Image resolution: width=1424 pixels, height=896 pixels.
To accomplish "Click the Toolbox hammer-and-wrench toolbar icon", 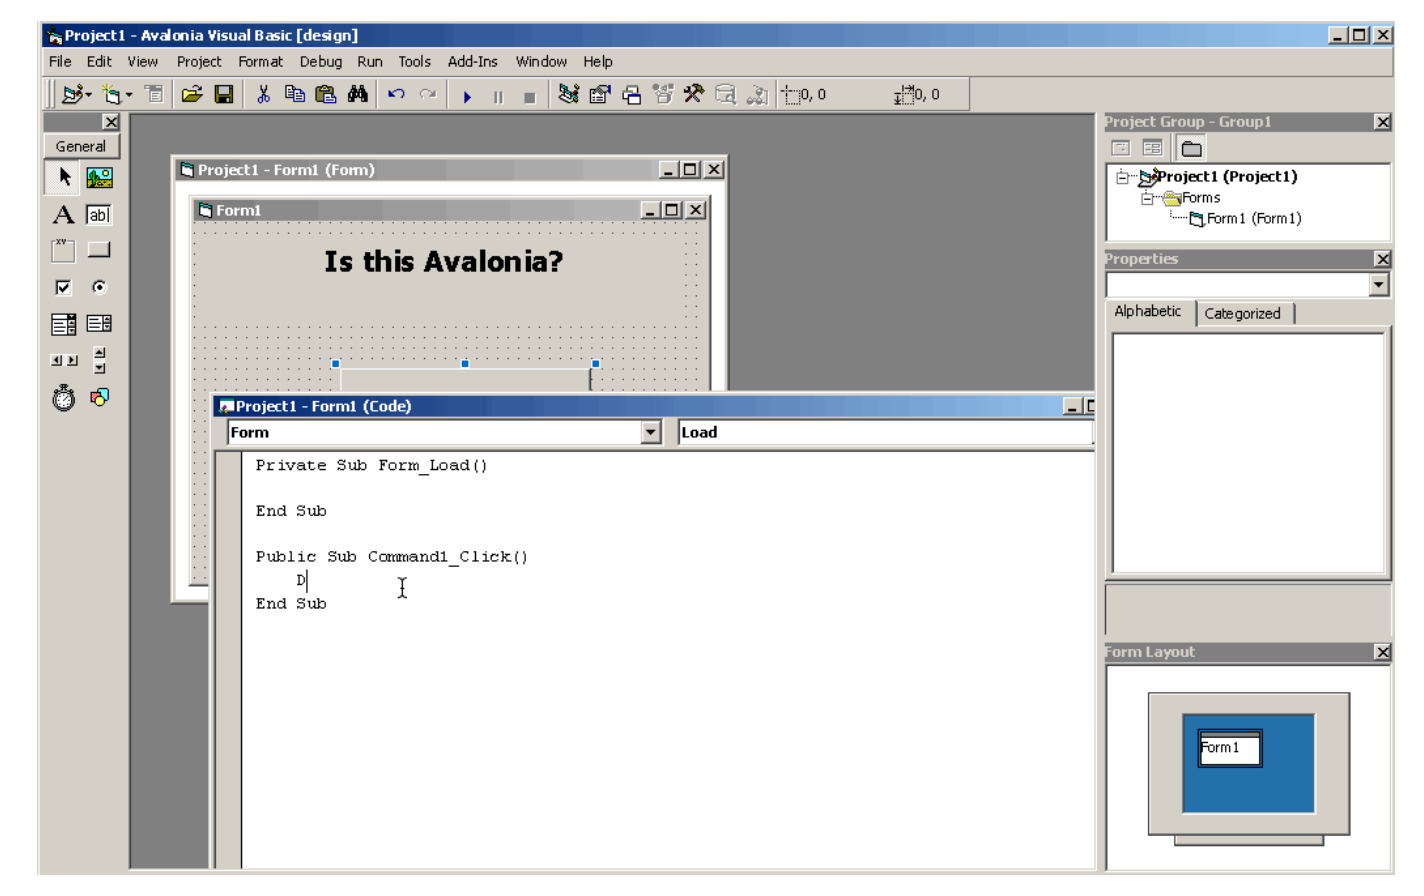I will coord(693,95).
